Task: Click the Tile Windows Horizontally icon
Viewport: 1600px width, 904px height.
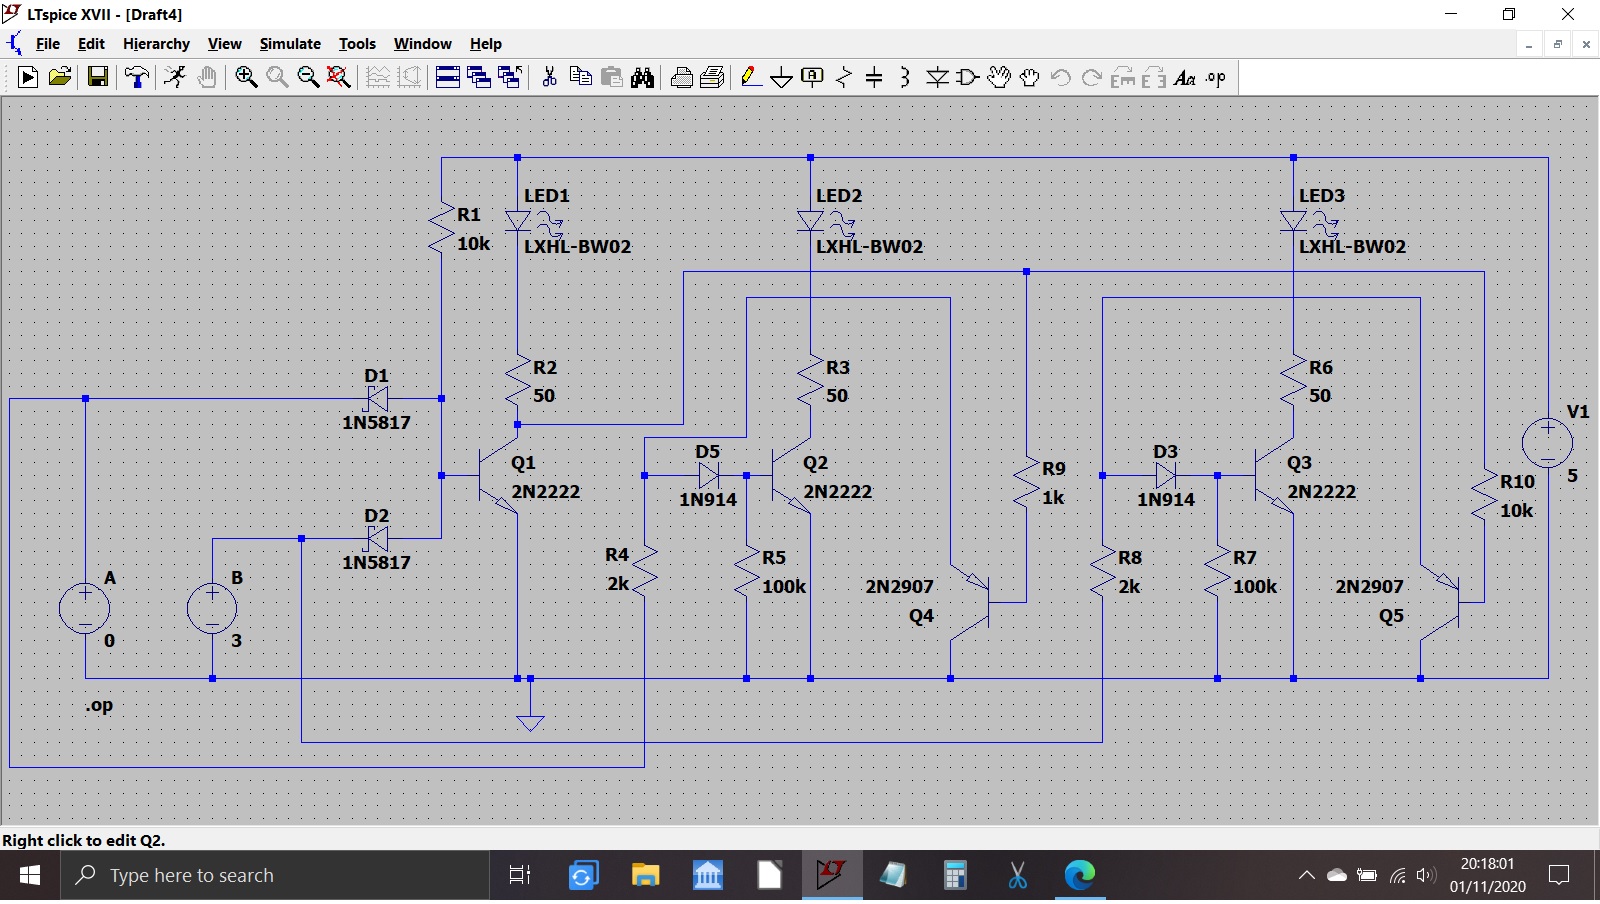Action: (448, 77)
